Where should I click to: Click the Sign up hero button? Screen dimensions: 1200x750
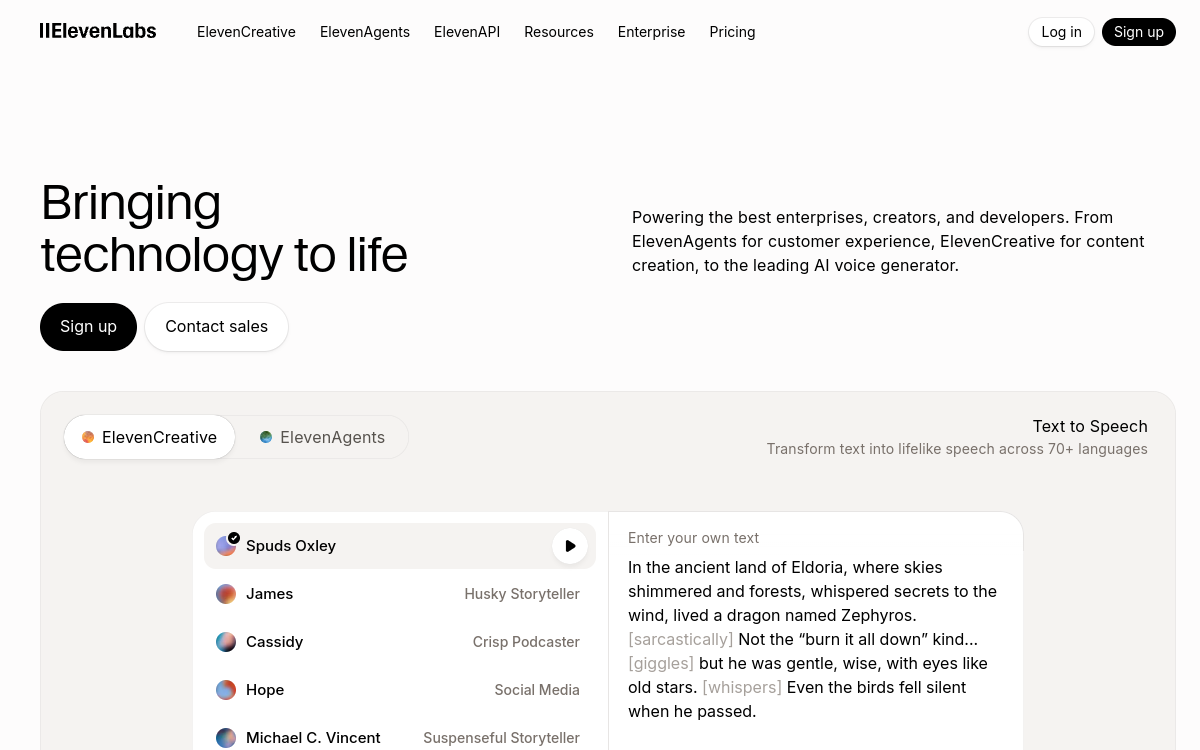(x=88, y=326)
